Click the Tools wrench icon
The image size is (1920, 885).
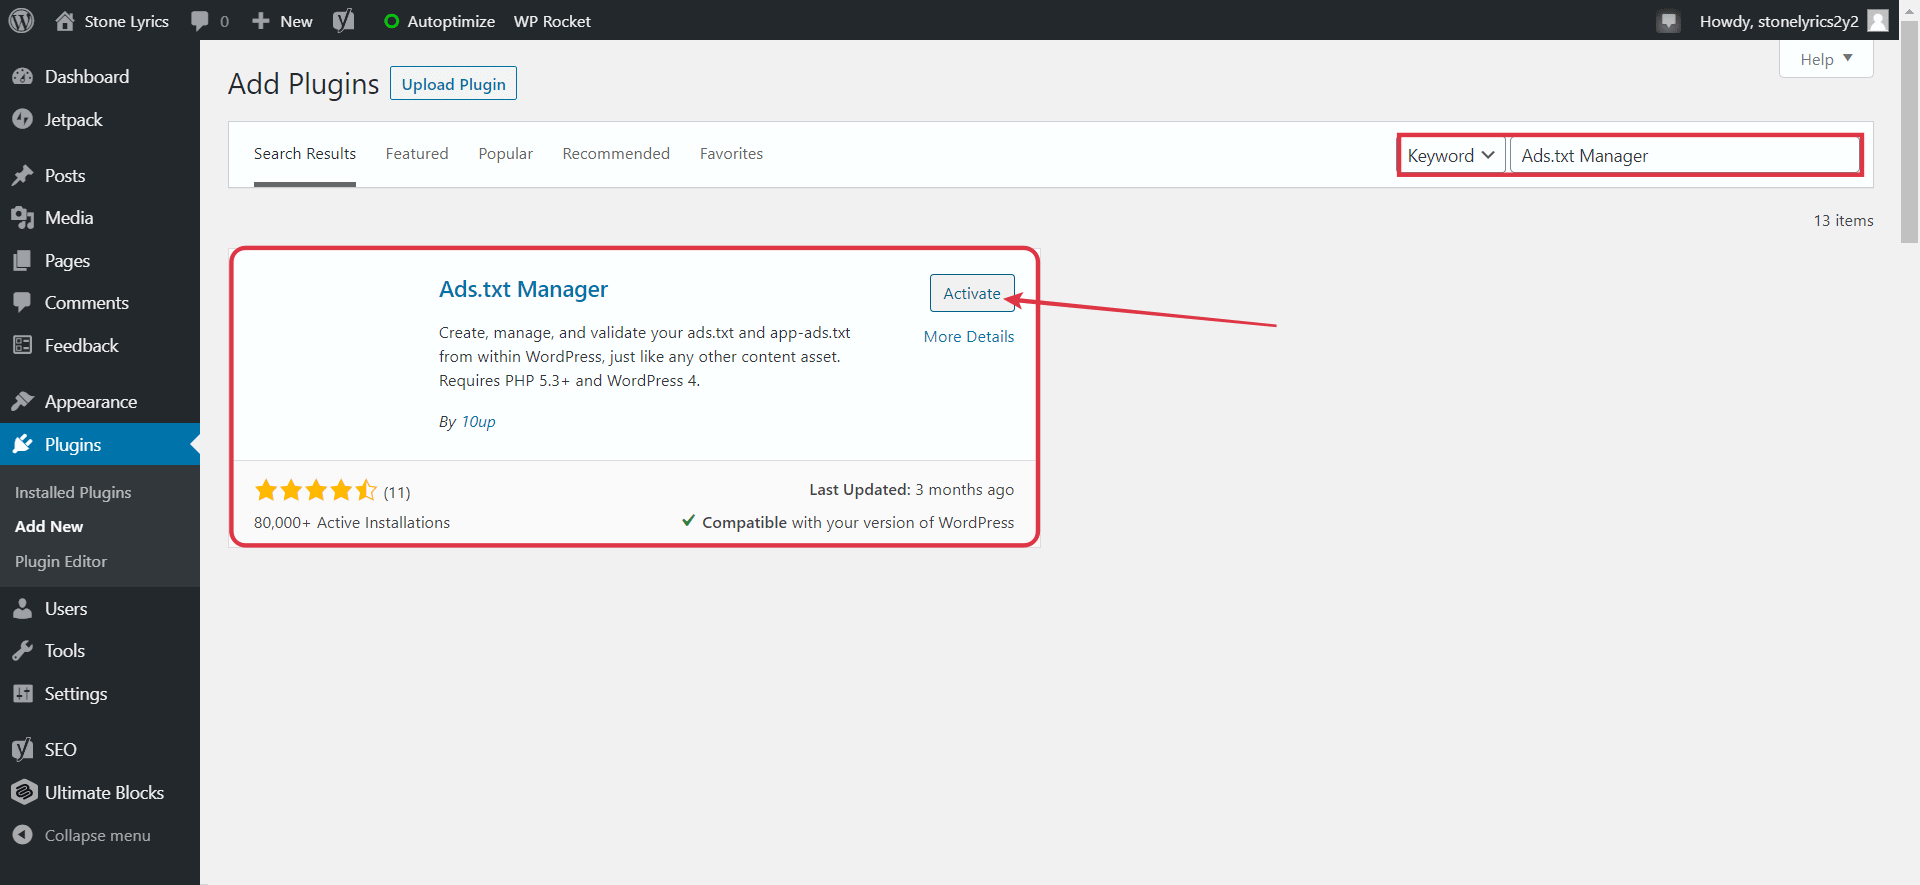(x=23, y=651)
